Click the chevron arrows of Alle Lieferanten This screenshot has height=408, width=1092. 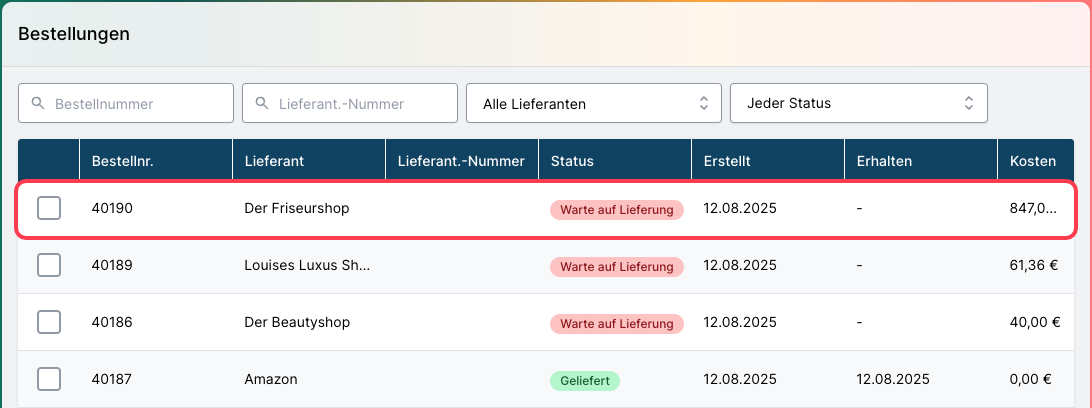click(x=703, y=104)
